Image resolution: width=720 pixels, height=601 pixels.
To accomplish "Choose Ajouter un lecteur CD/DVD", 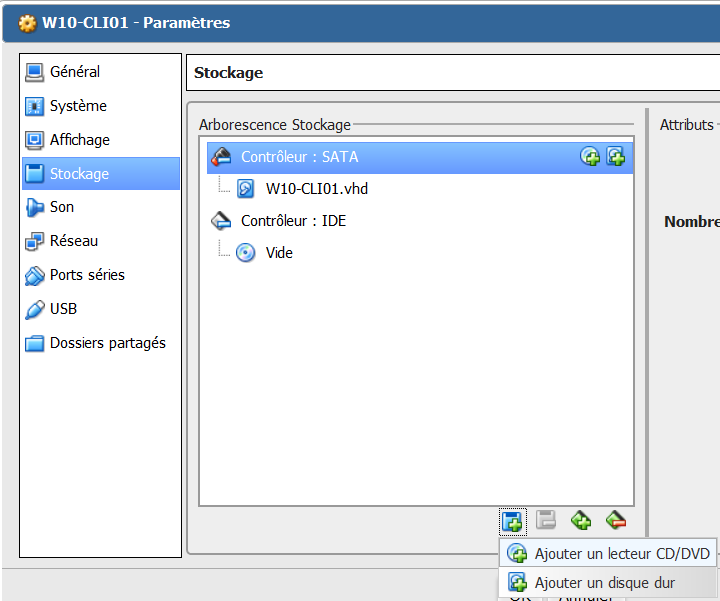I will pos(608,554).
